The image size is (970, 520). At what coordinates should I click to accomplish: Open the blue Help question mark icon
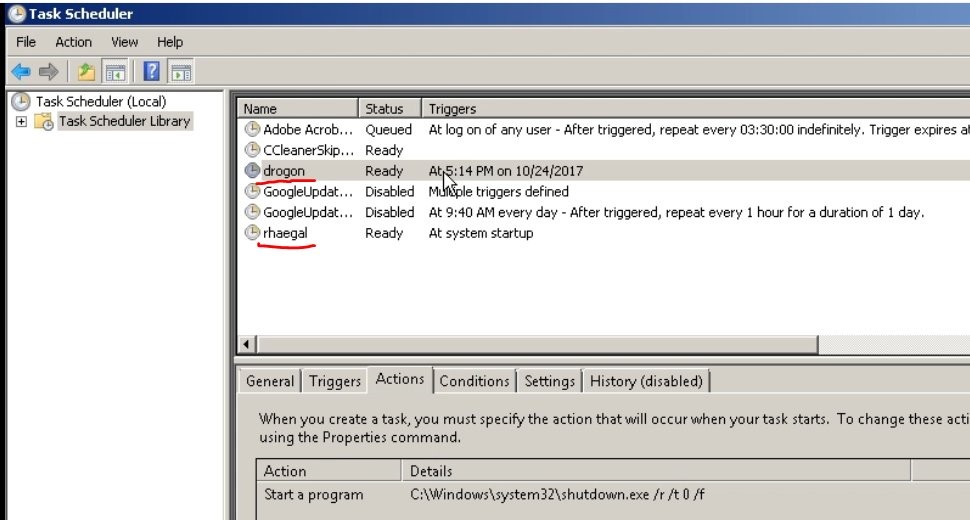pyautogui.click(x=152, y=72)
